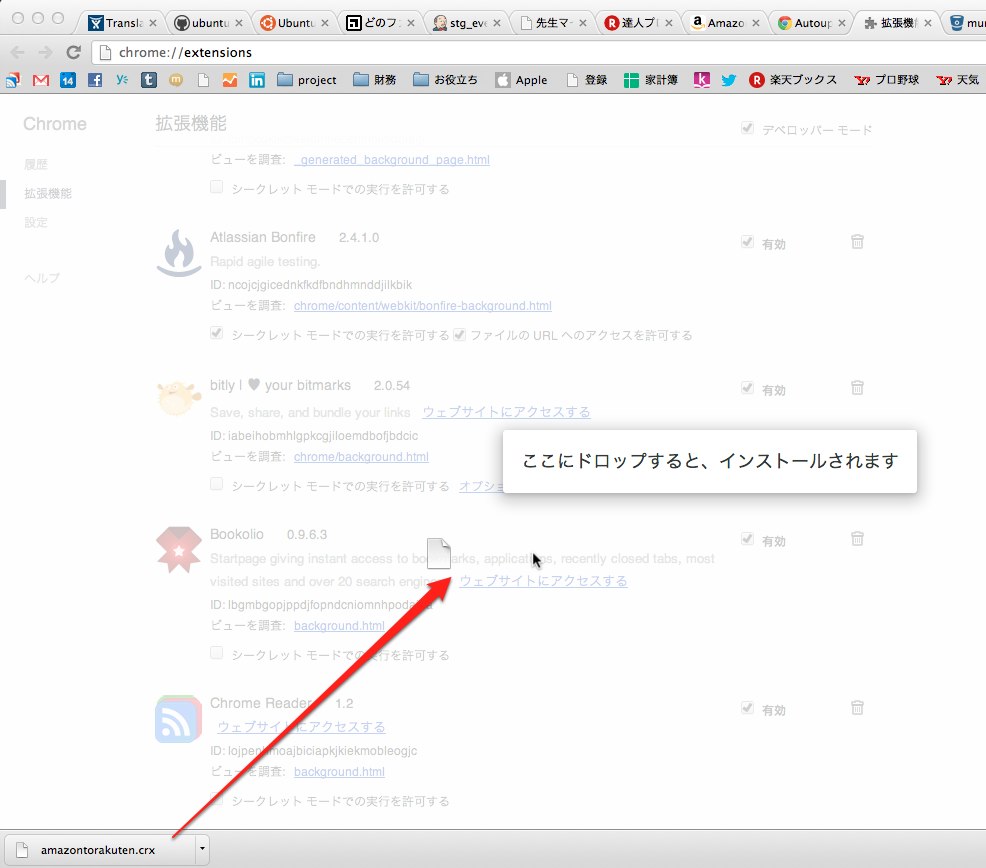Open the blue calendar 14 bookmark
The width and height of the screenshot is (986, 868).
[68, 80]
